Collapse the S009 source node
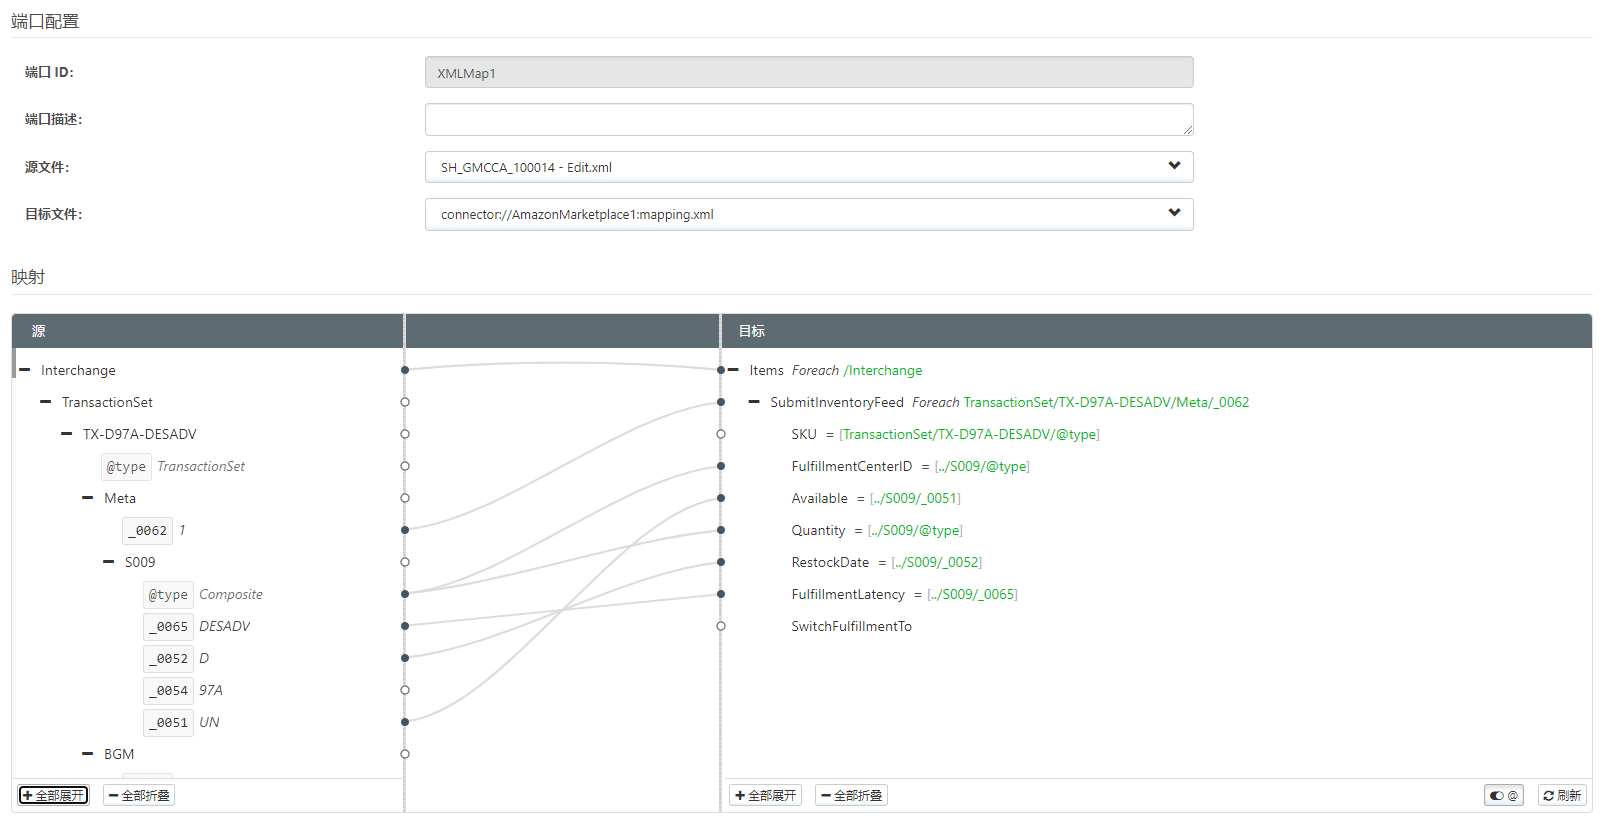The height and width of the screenshot is (830, 1608). point(109,562)
